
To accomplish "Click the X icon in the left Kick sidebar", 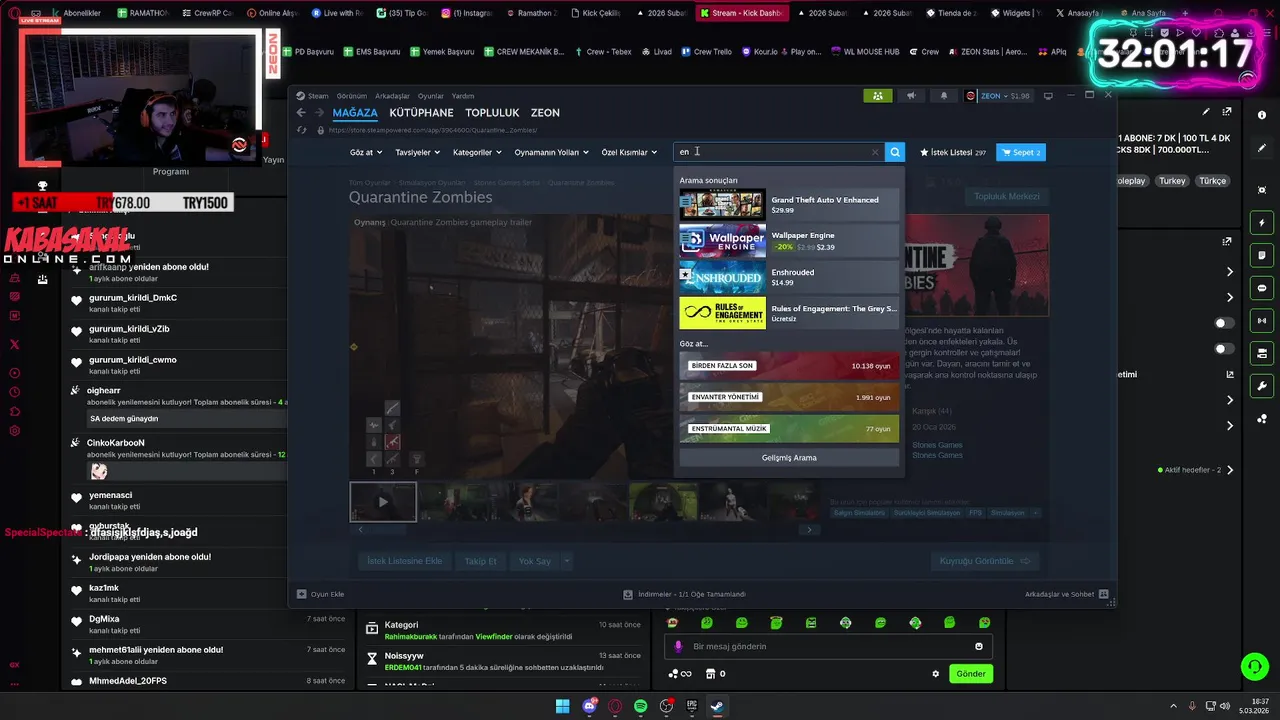I will (15, 344).
